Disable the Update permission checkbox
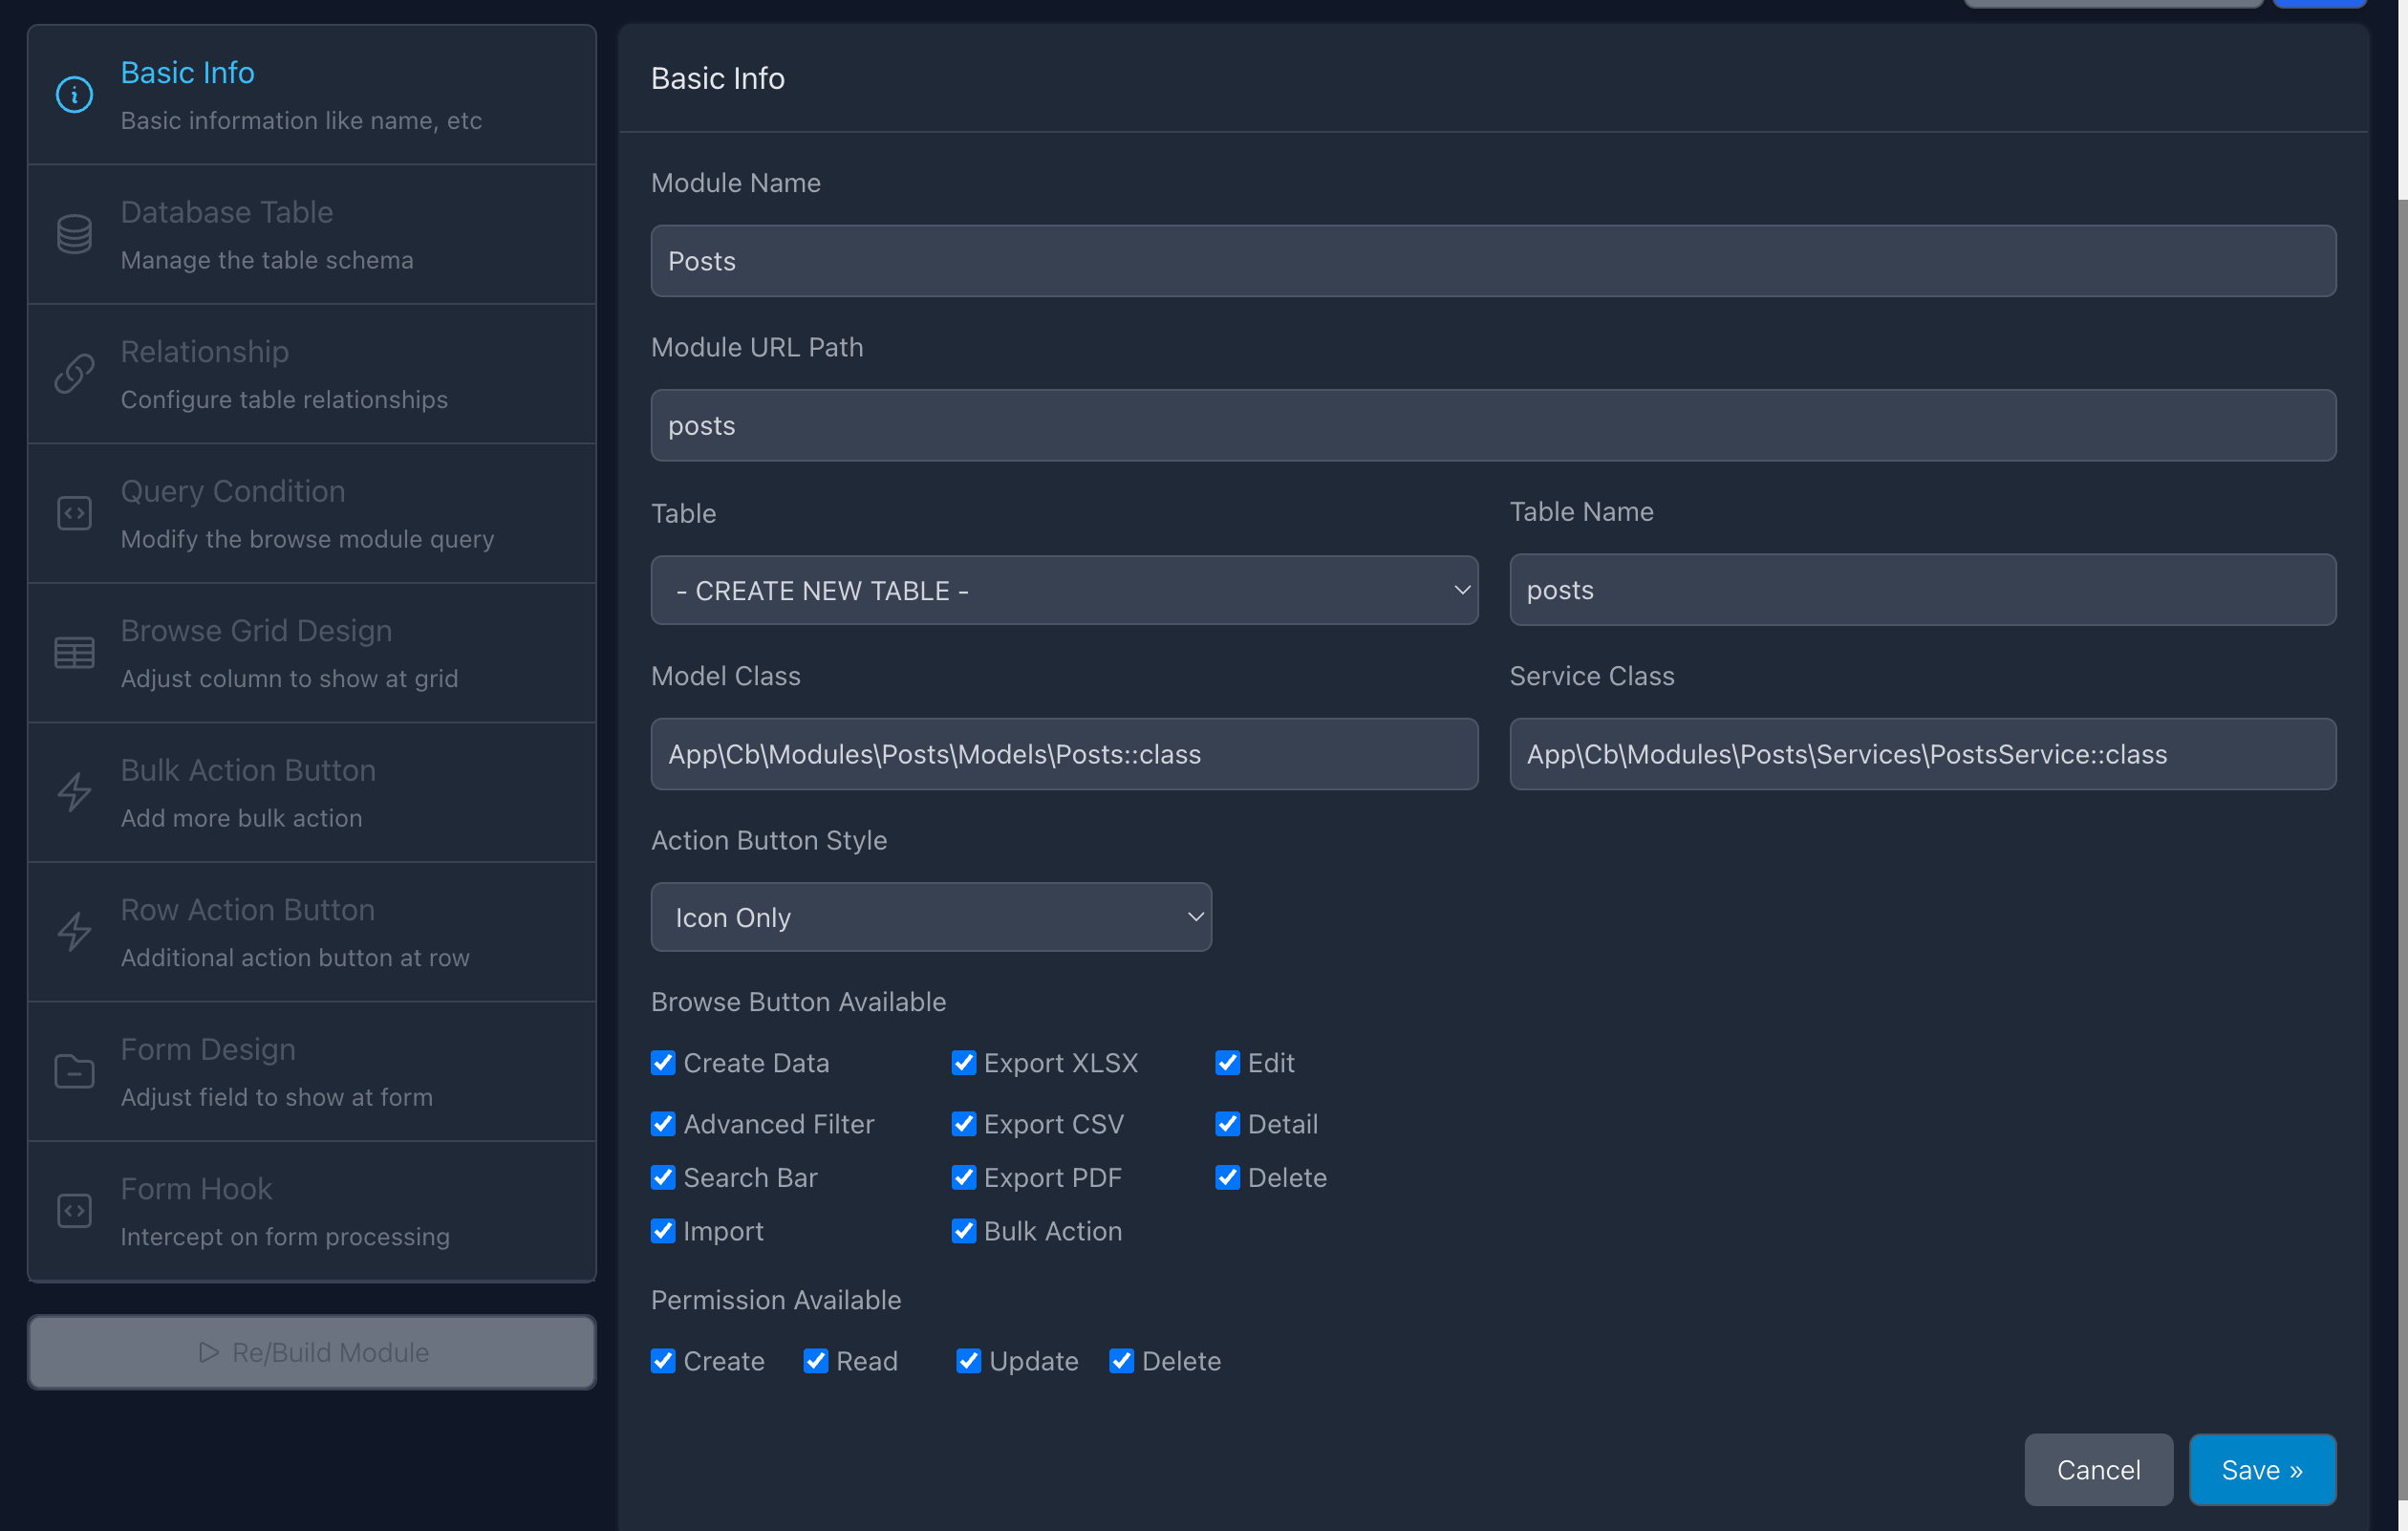 tap(968, 1361)
